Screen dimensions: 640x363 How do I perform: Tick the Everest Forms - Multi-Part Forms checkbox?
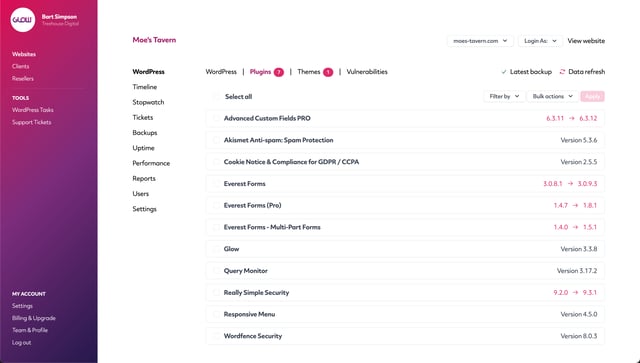(216, 227)
